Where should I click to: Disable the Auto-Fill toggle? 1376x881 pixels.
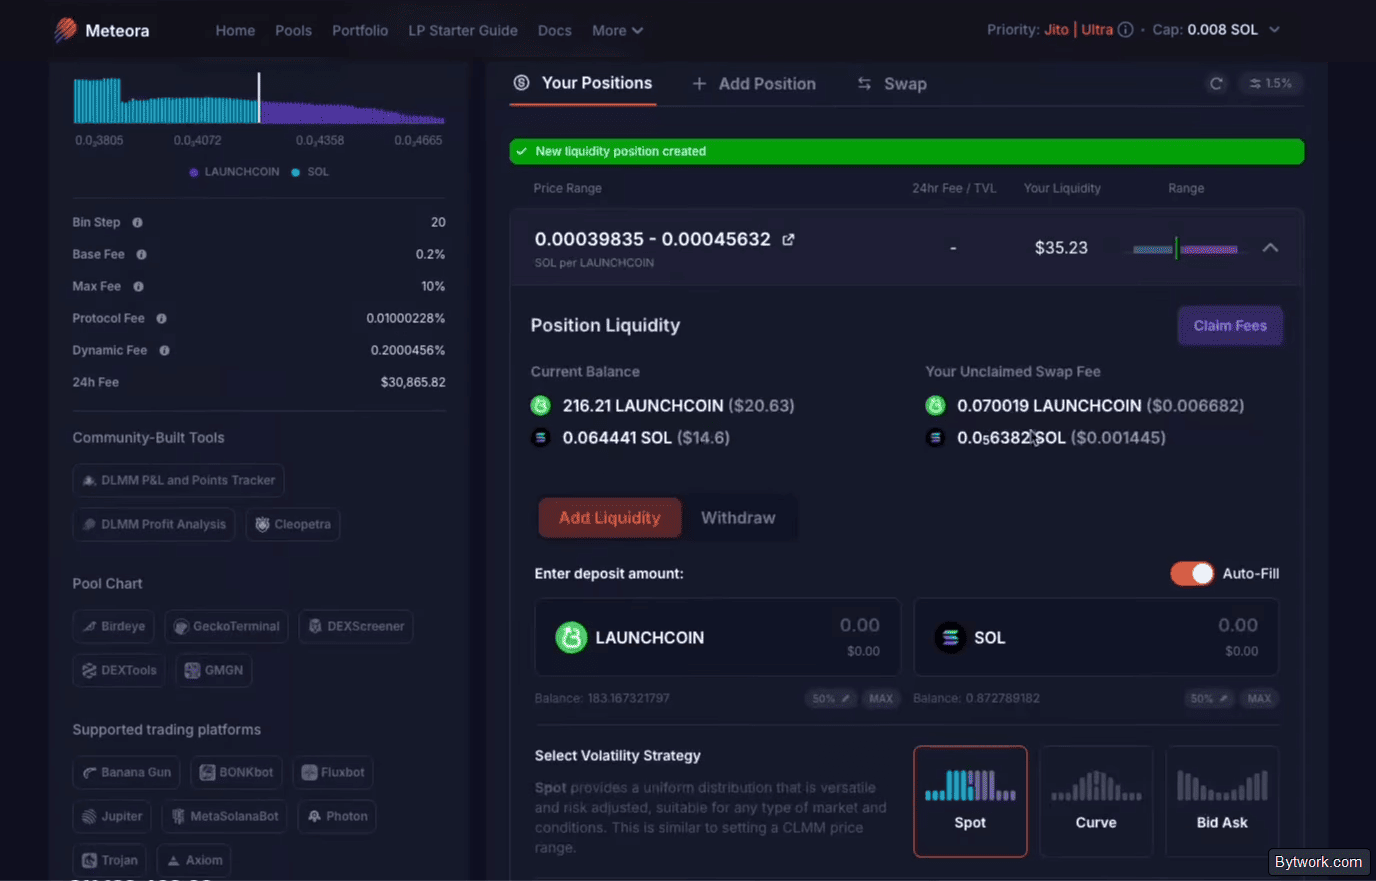pos(1192,573)
